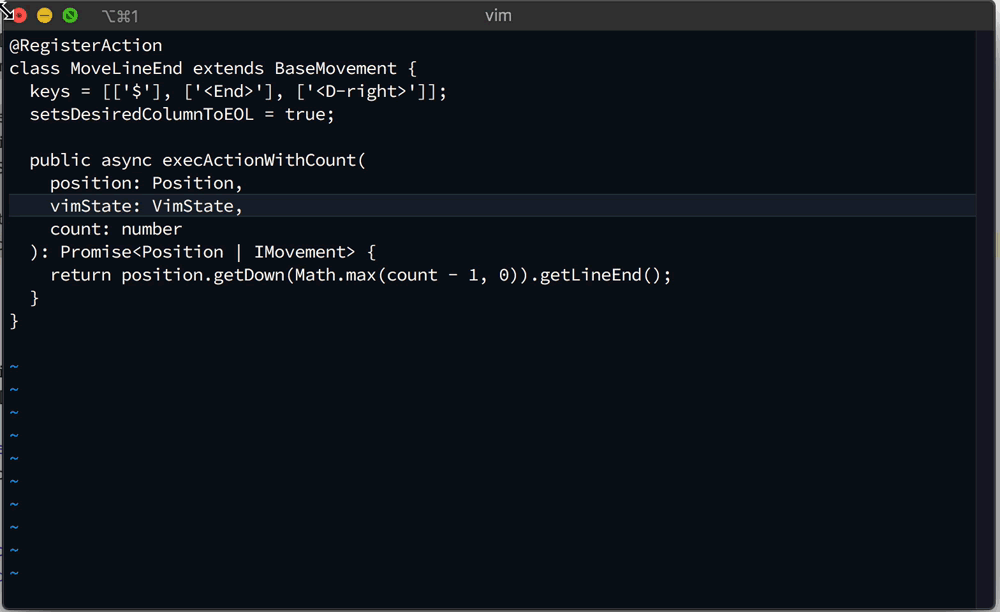Screen dimensions: 1000x612
Task: Click "position.getDown(" in return statement
Action: 207,275
